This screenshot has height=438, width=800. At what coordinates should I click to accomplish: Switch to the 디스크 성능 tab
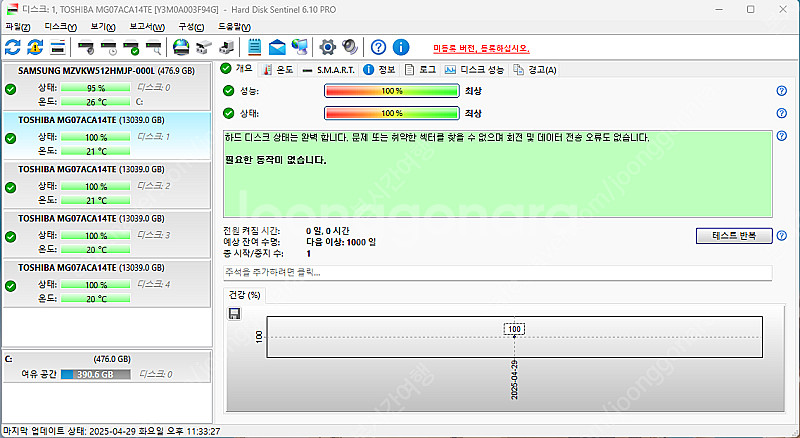tap(474, 69)
